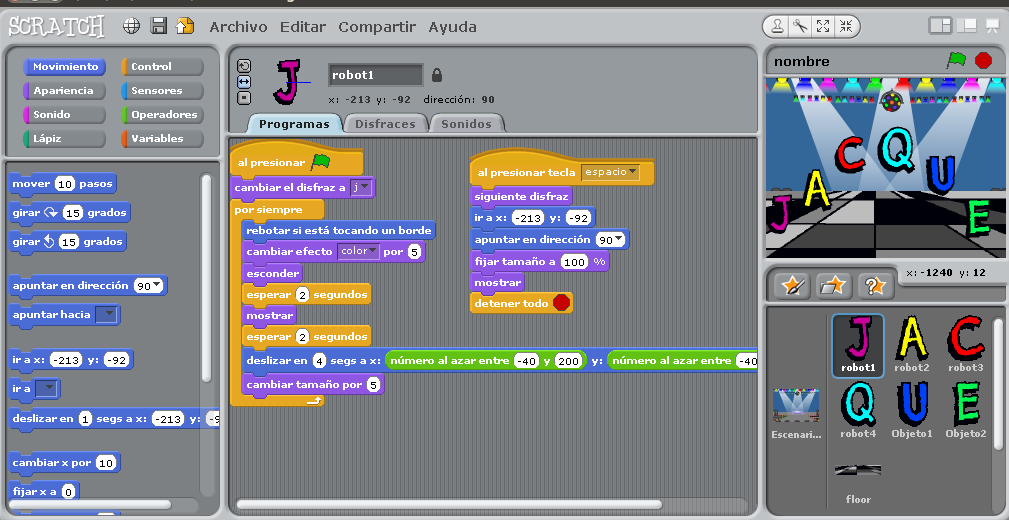Click first esperar block's 2 seconds value
The image size is (1009, 520).
tap(302, 295)
